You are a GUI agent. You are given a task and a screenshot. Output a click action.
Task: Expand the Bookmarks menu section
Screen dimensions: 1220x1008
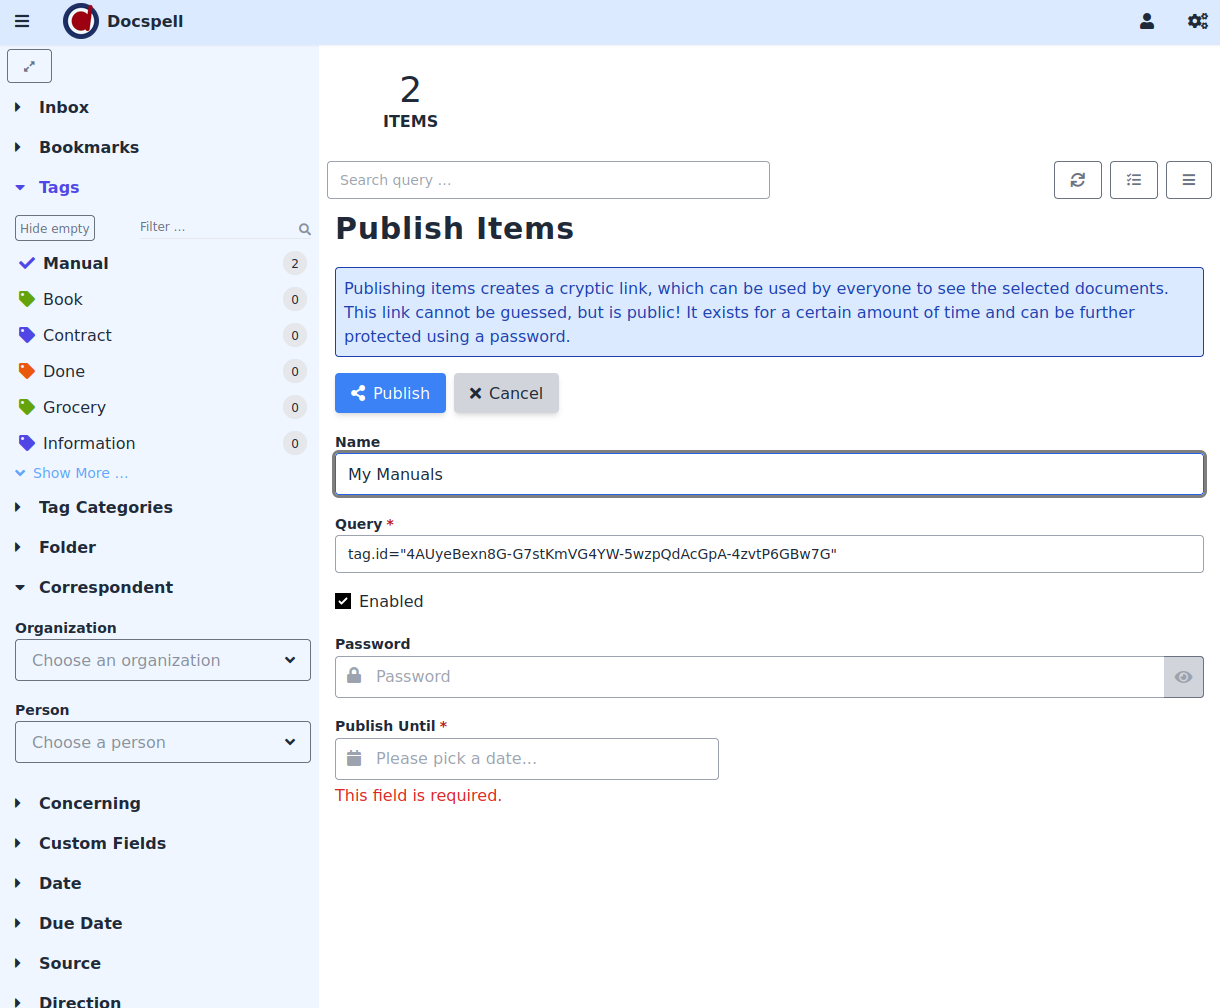pos(88,147)
